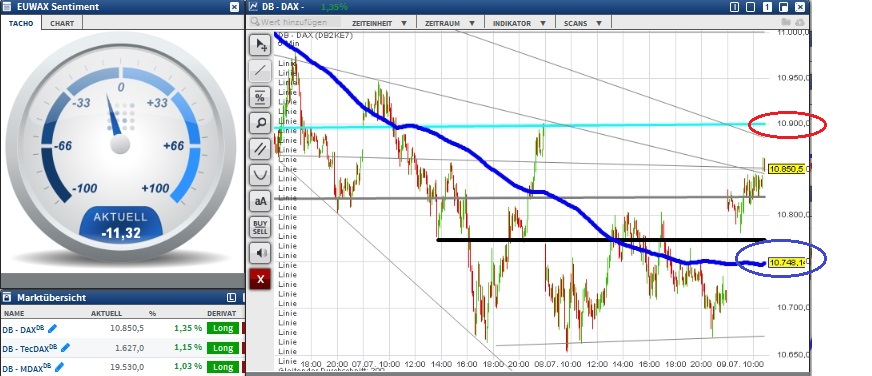Click the 11.000,0 price axis label
872x376 pixels.
(x=792, y=32)
